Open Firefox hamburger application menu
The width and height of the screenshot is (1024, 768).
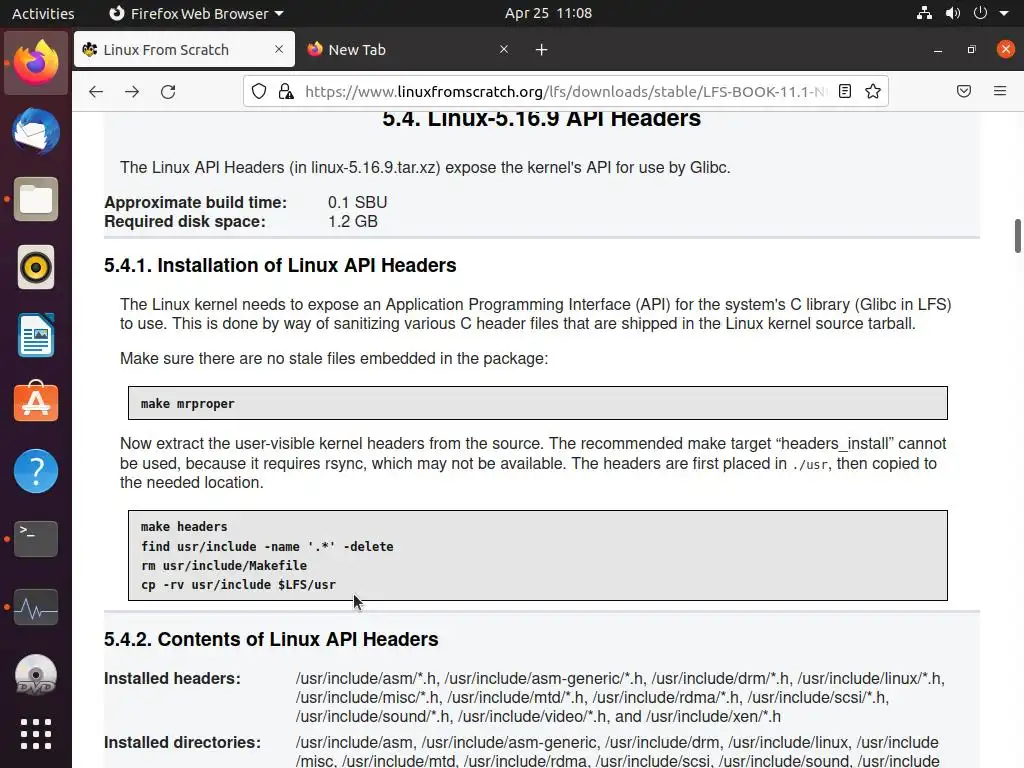(1000, 91)
